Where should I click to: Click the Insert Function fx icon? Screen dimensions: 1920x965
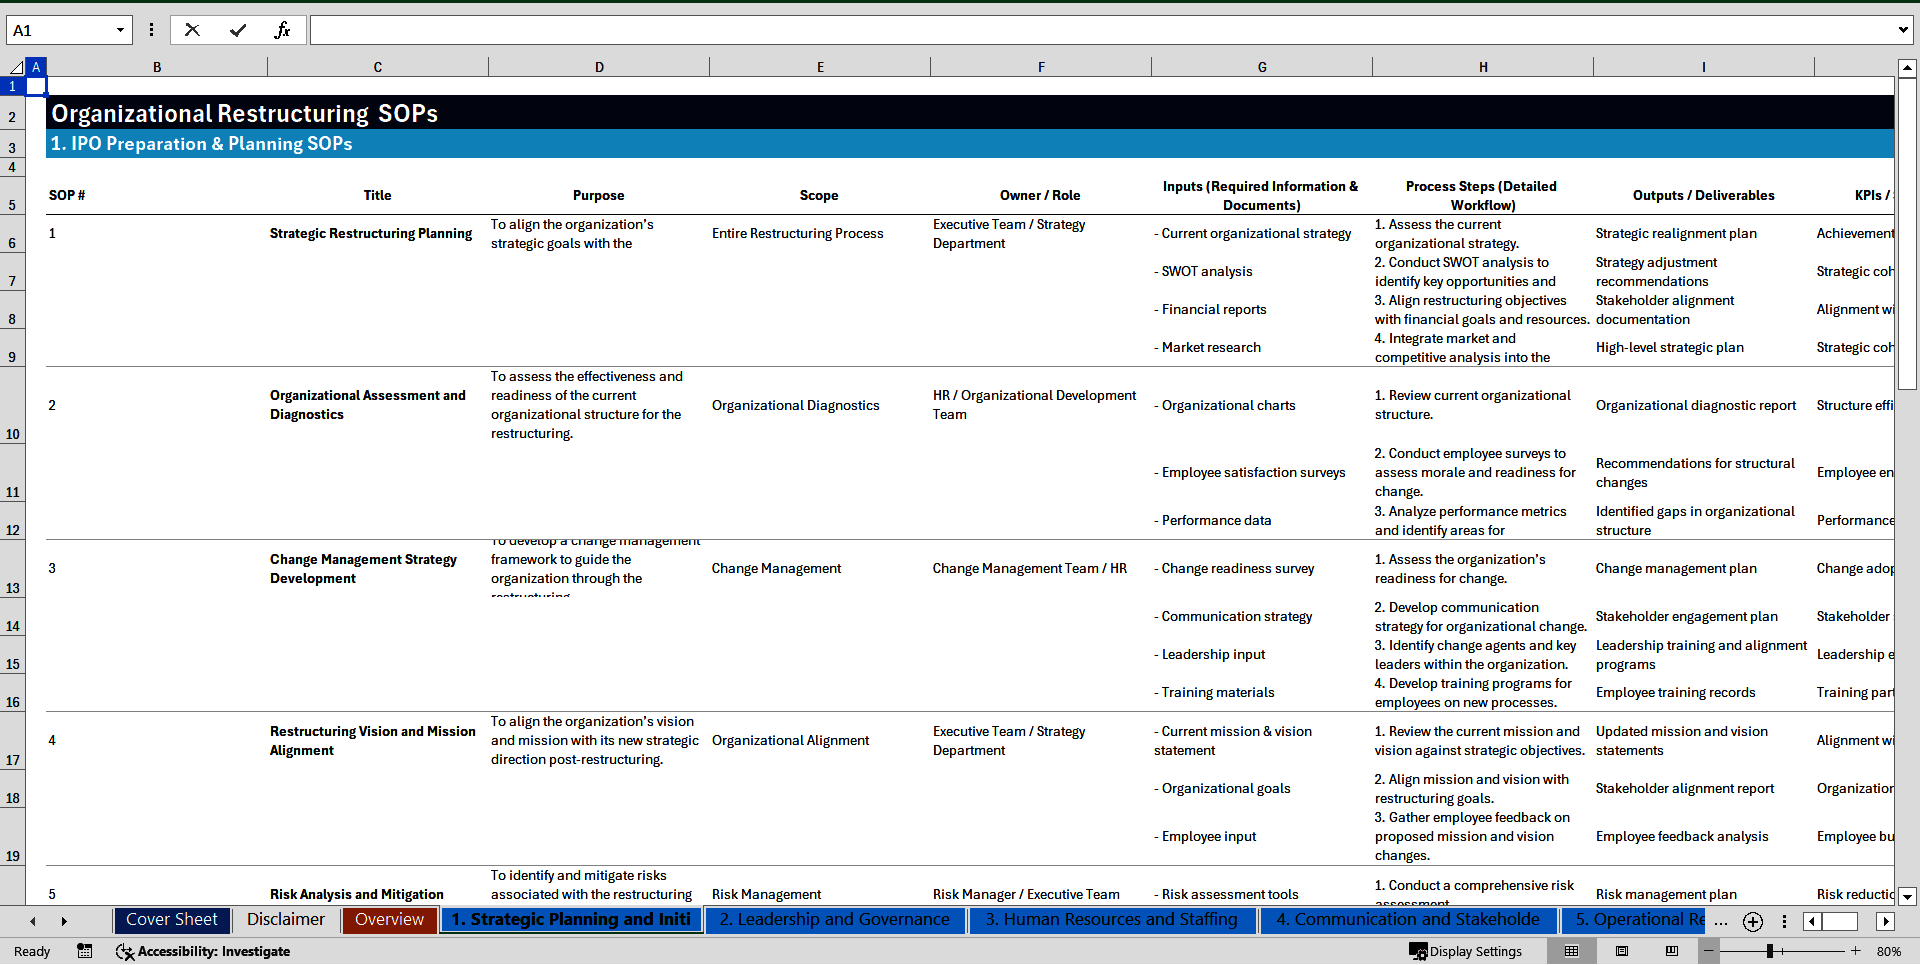(282, 30)
